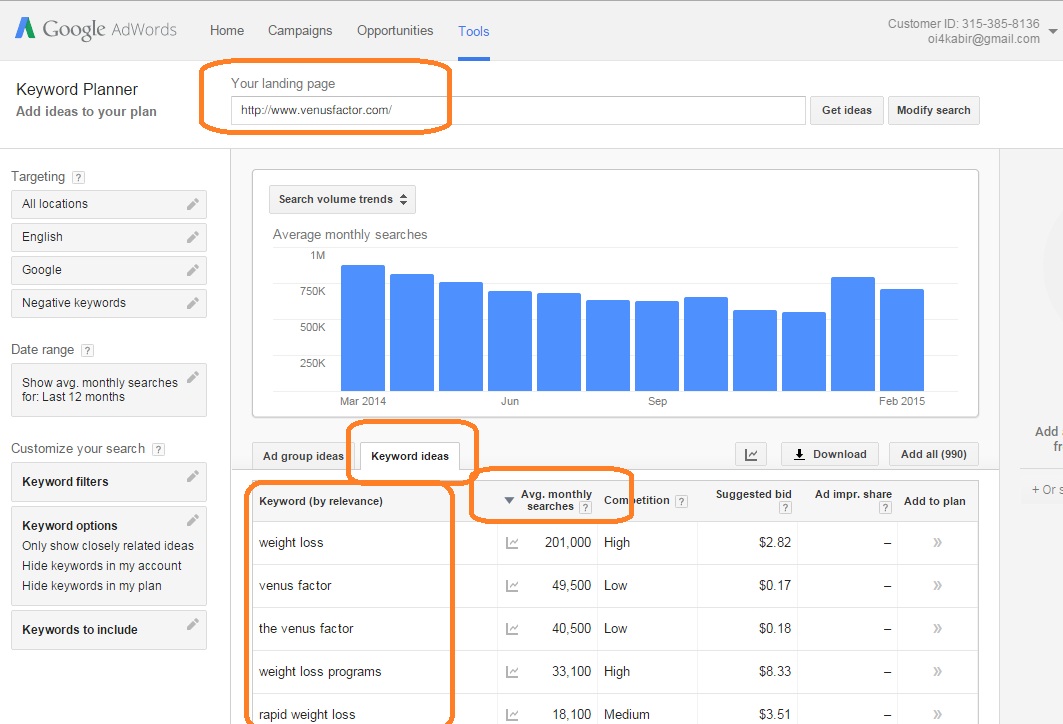Click the pencil icon next to Keyword options
The image size is (1063, 724).
pos(193,520)
